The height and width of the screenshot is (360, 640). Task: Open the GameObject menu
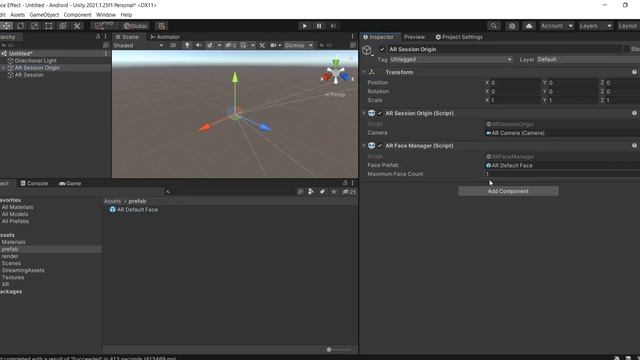(44, 15)
